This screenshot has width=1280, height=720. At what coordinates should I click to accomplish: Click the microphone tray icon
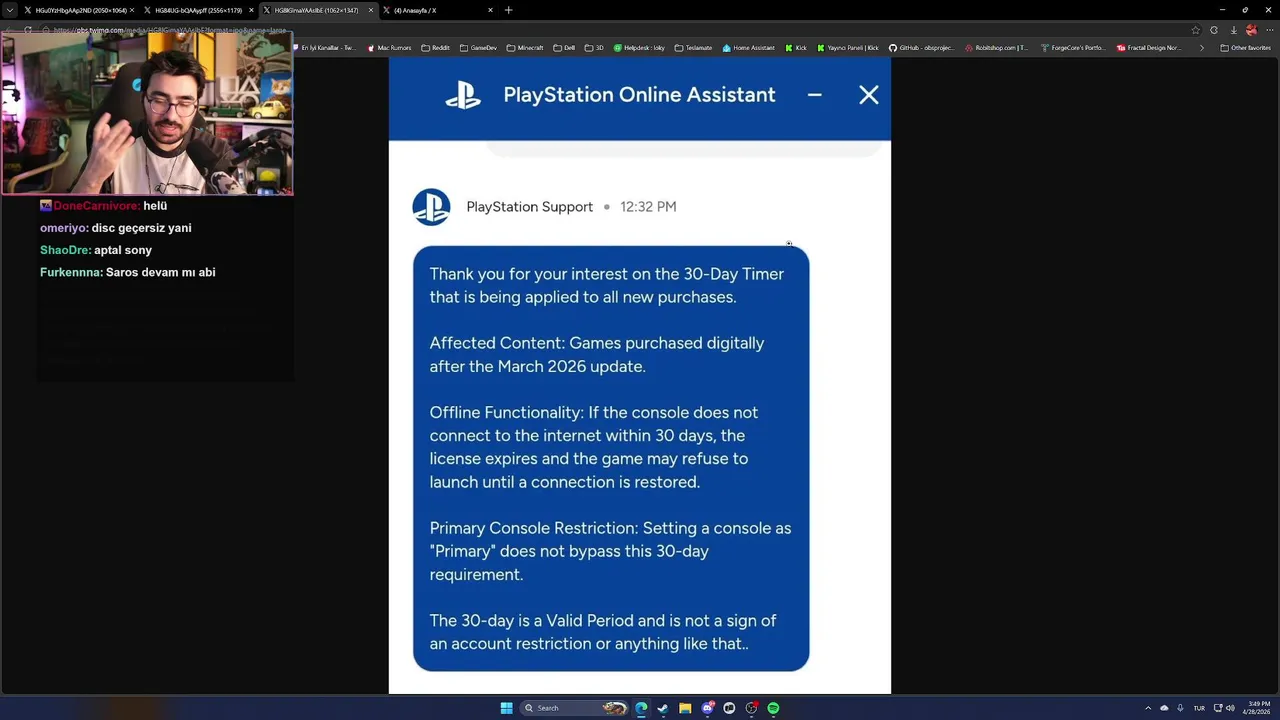[x=1180, y=708]
